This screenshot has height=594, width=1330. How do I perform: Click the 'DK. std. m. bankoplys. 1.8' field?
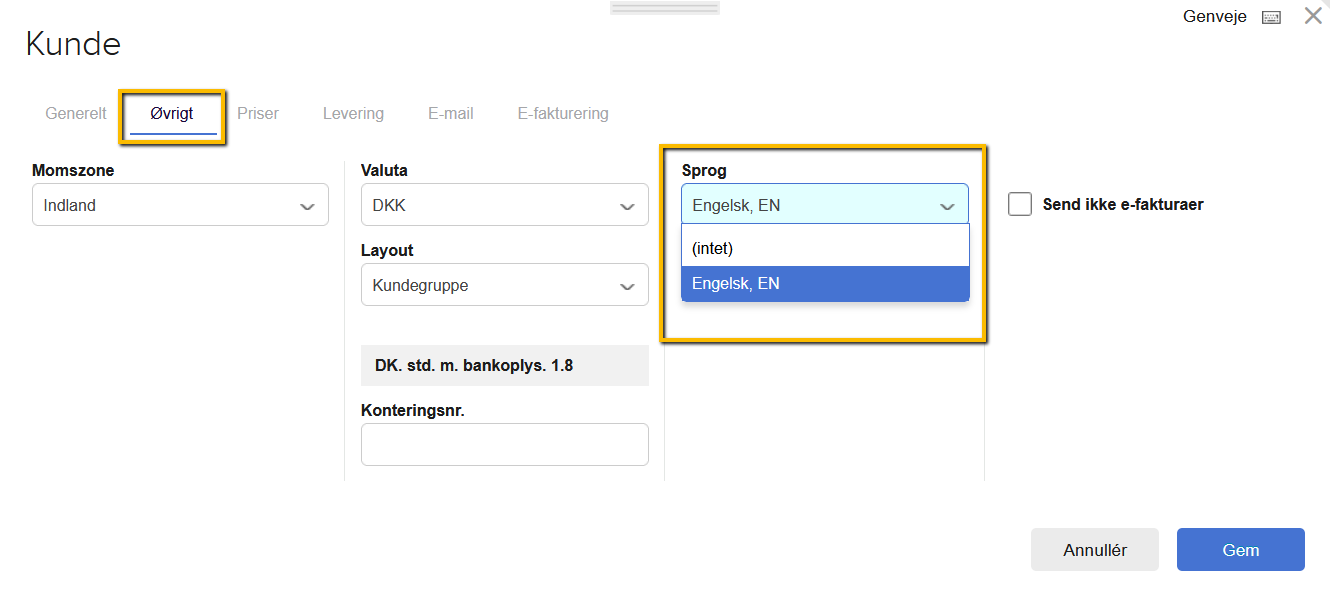pos(504,365)
